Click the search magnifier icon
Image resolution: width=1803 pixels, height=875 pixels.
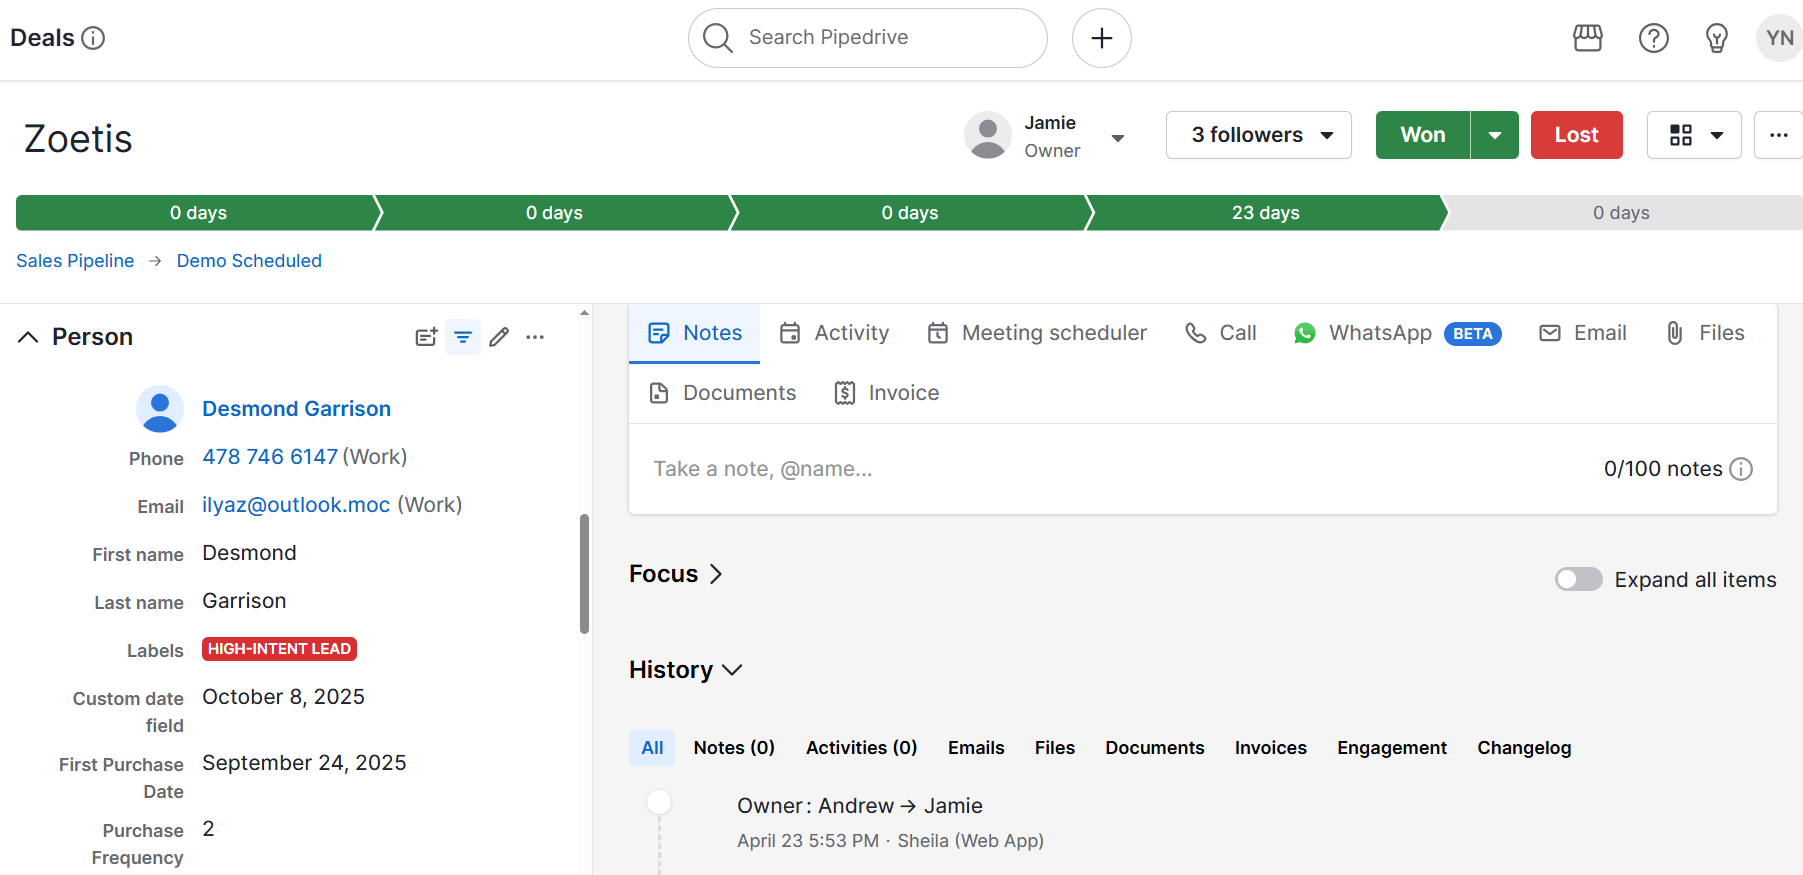click(x=718, y=38)
